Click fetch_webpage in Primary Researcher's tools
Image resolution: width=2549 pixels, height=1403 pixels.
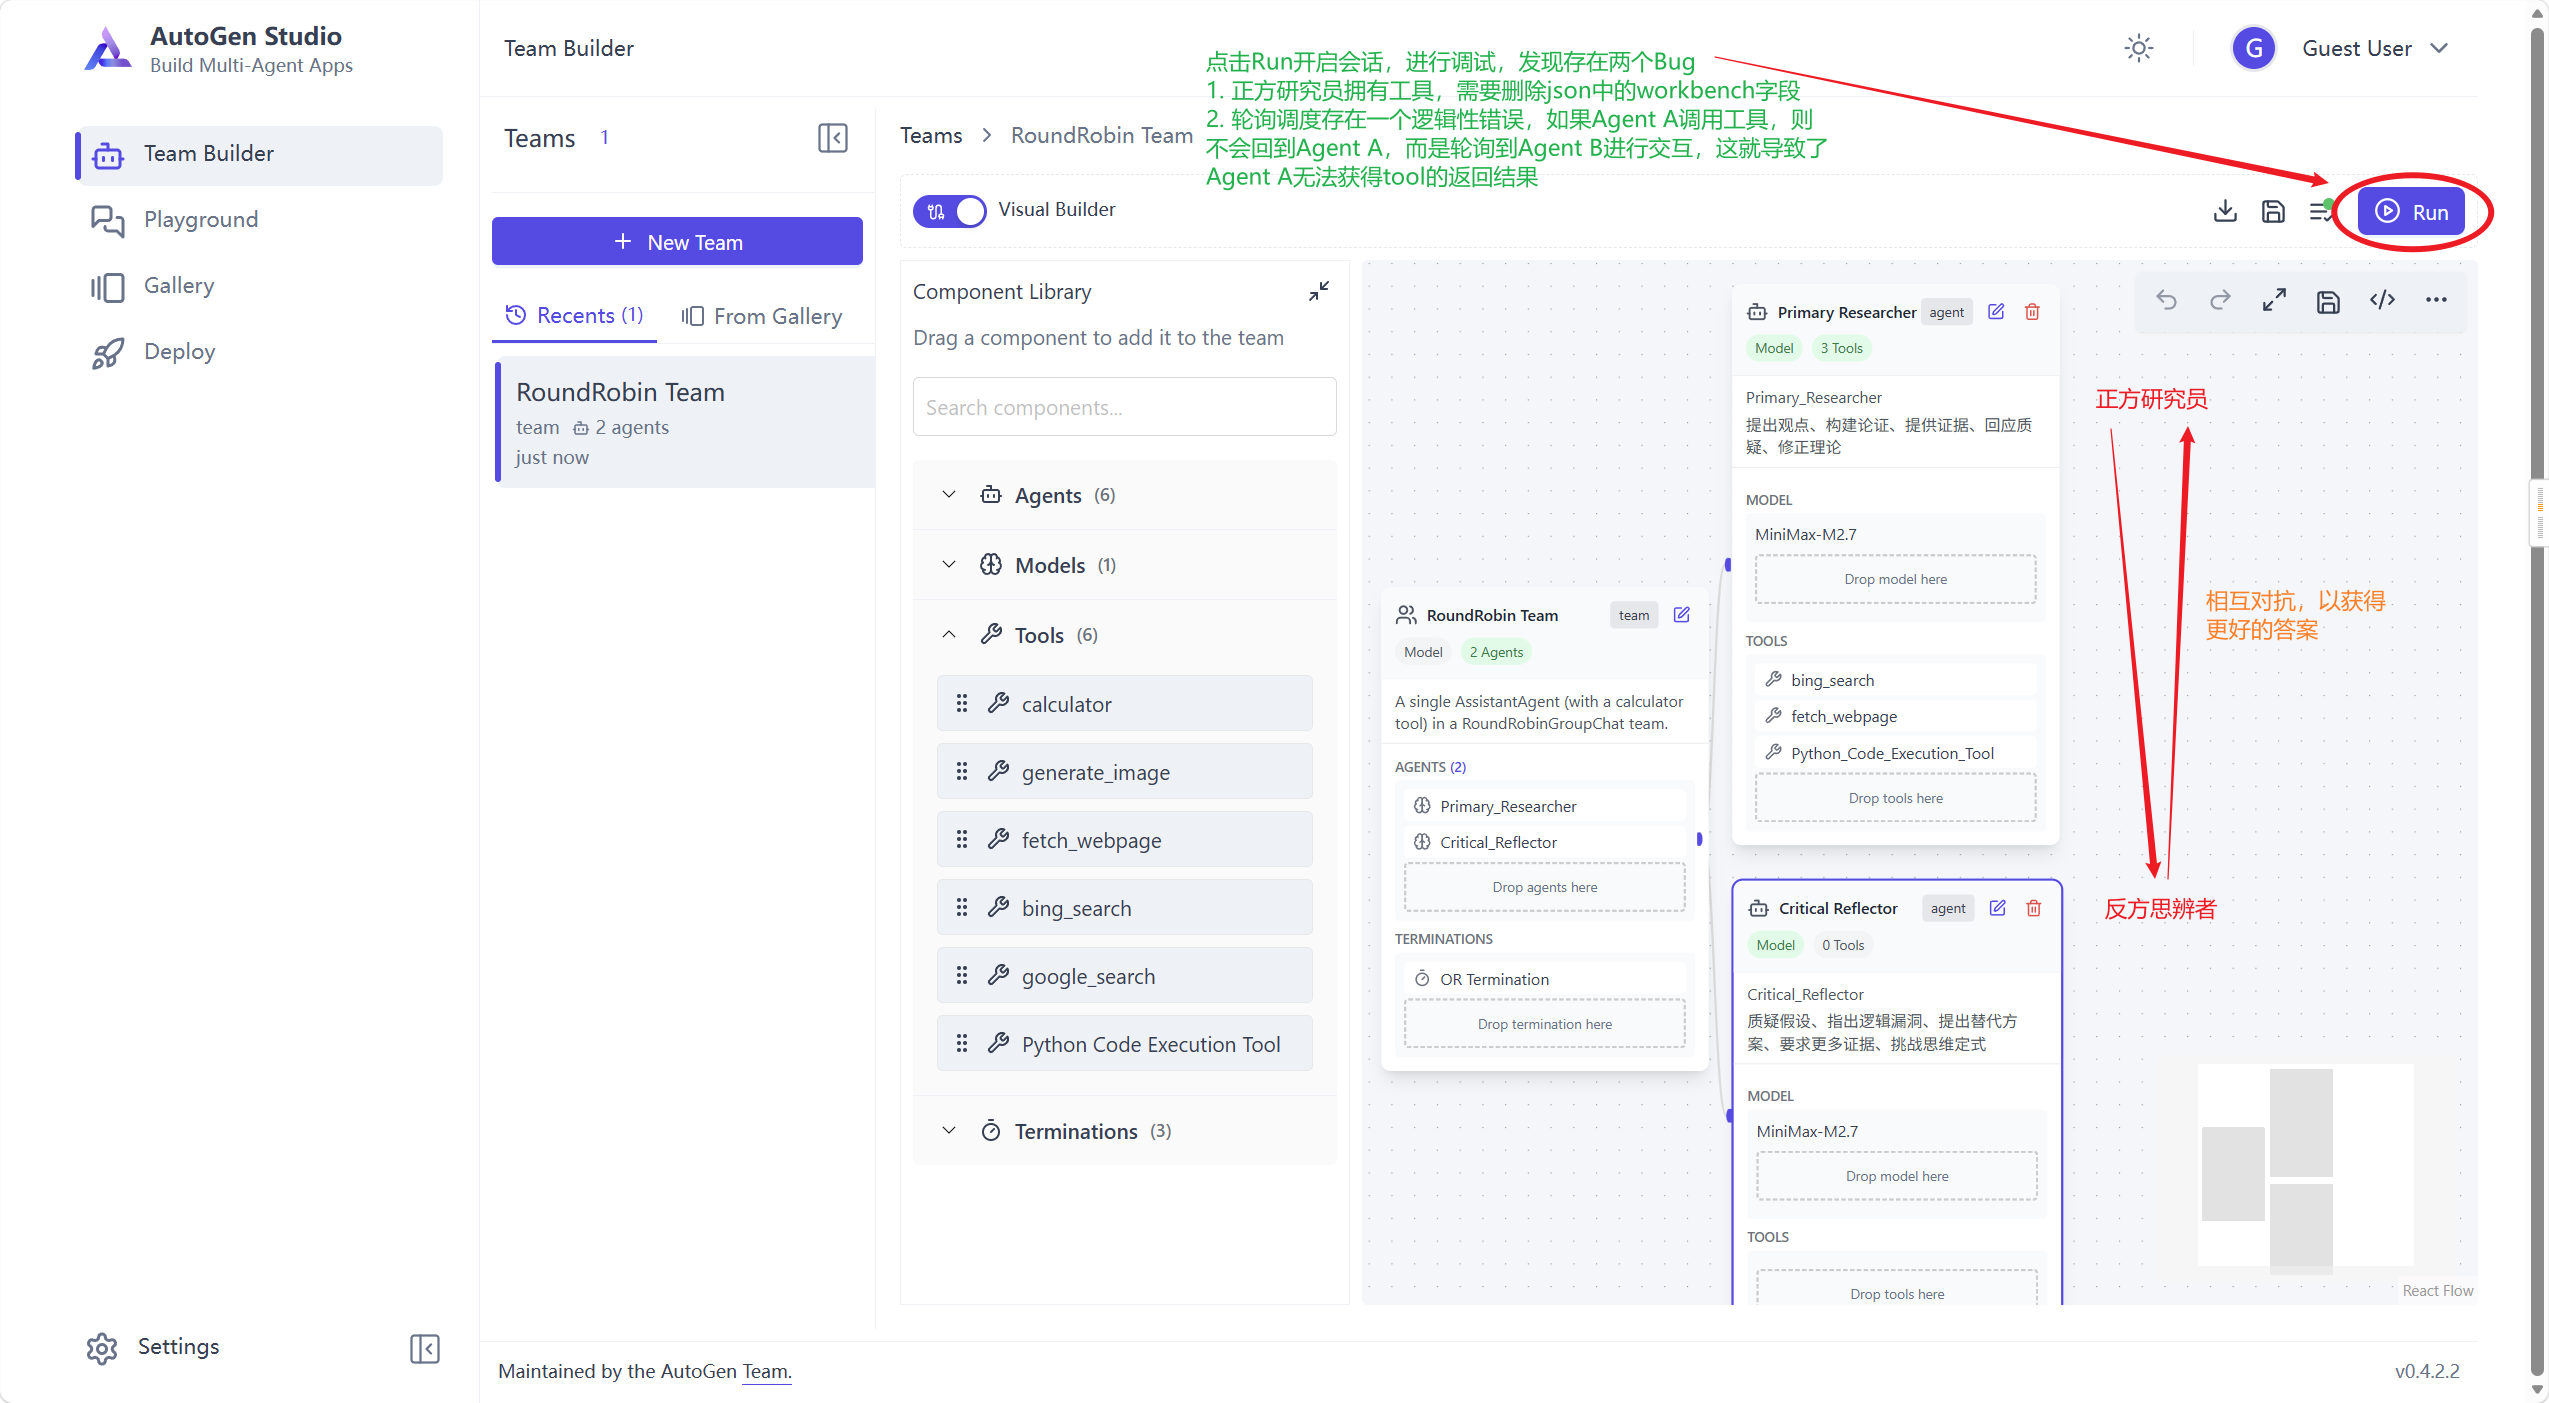[x=1895, y=715]
